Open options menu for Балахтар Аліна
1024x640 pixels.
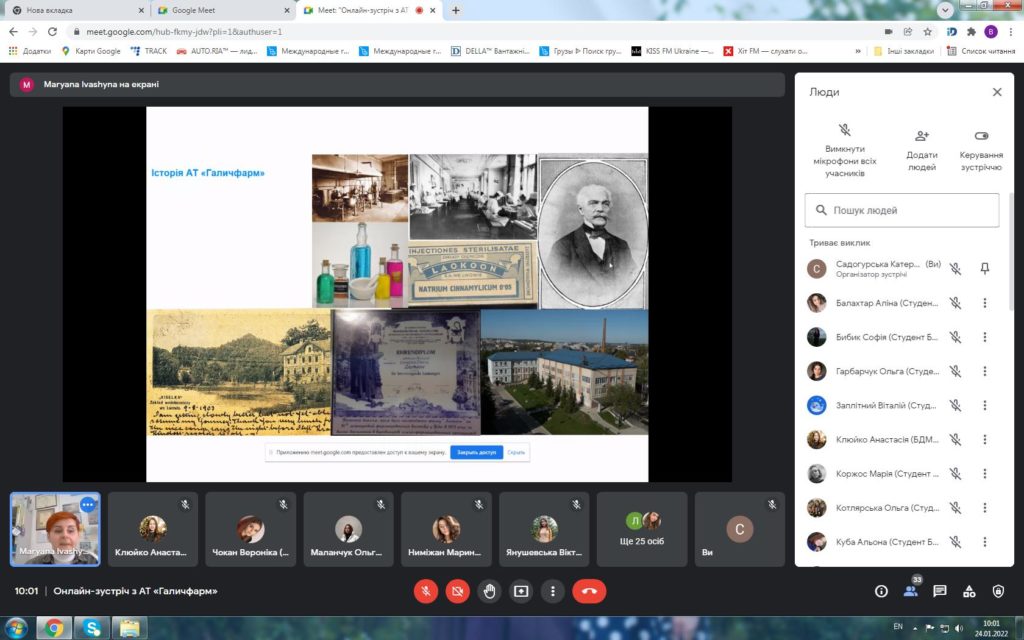pyautogui.click(x=985, y=303)
